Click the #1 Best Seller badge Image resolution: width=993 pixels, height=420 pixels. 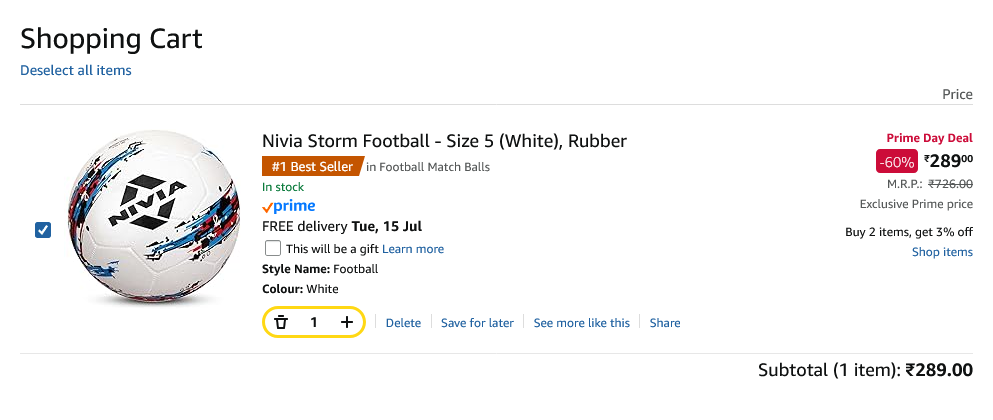[312, 167]
